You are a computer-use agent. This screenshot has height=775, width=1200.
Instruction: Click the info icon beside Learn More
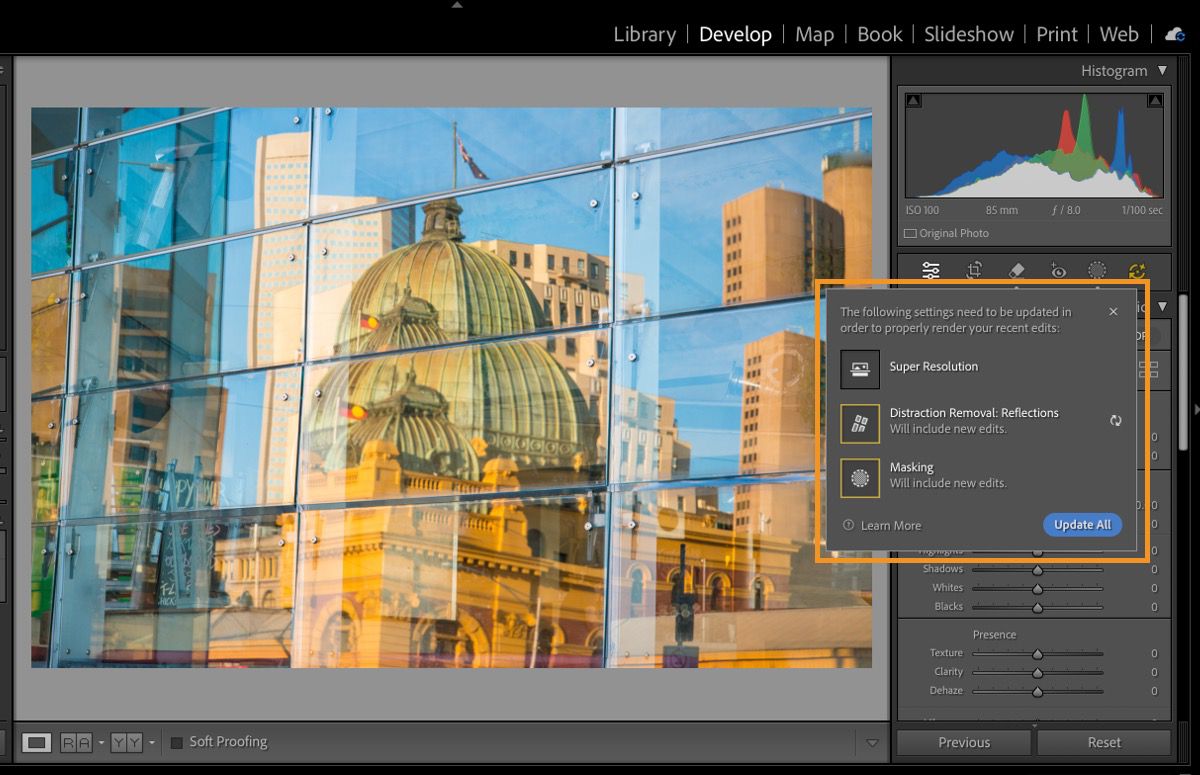[x=848, y=525]
